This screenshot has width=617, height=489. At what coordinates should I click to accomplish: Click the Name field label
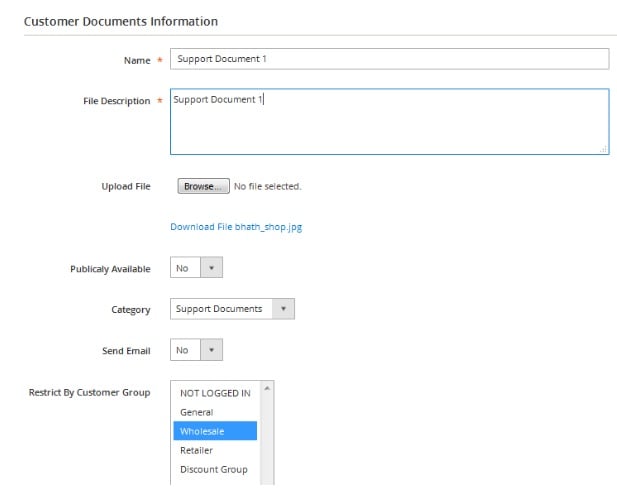(x=137, y=60)
